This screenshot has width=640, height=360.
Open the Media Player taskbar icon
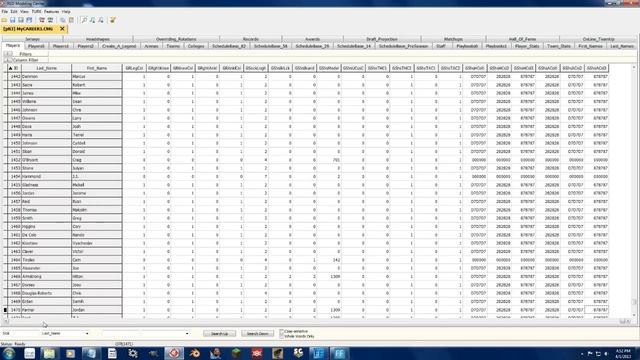(70, 353)
